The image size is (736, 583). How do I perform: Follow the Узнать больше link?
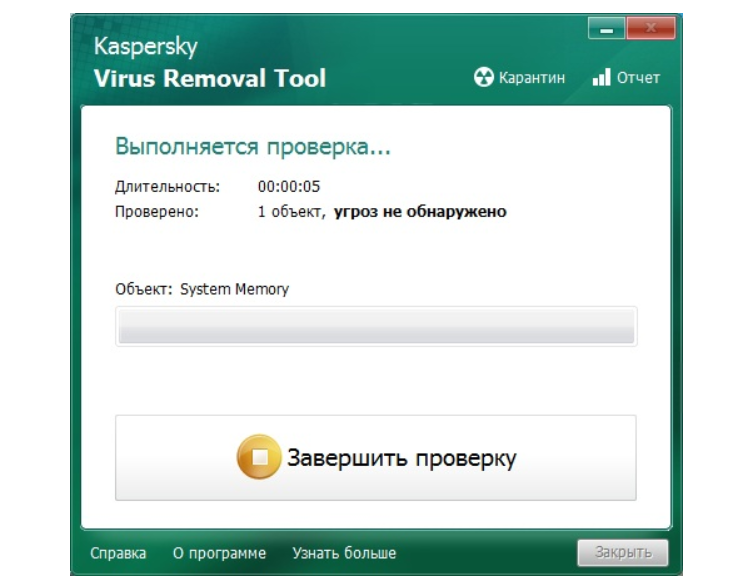[344, 553]
